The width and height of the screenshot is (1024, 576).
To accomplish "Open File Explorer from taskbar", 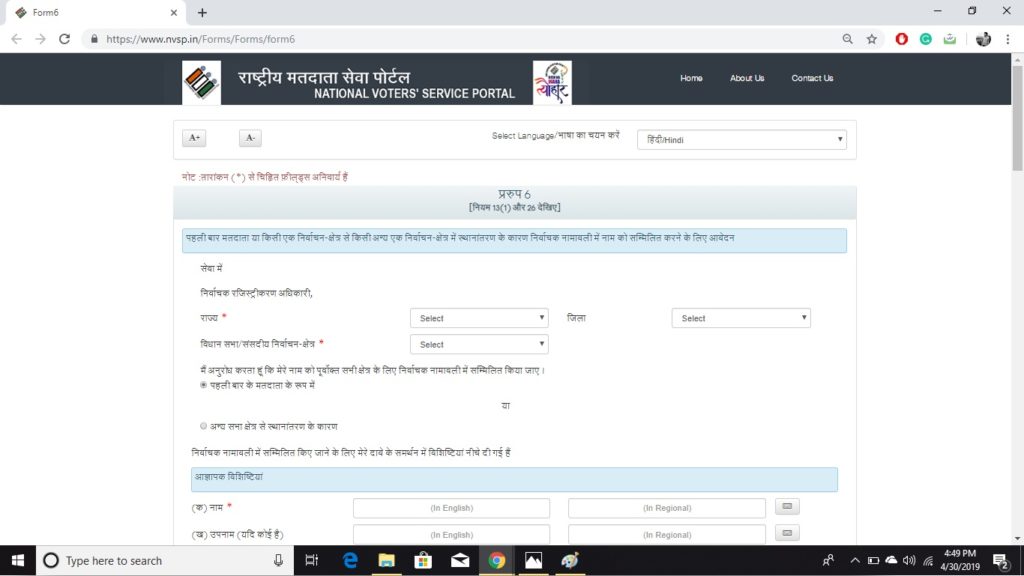I will point(387,560).
